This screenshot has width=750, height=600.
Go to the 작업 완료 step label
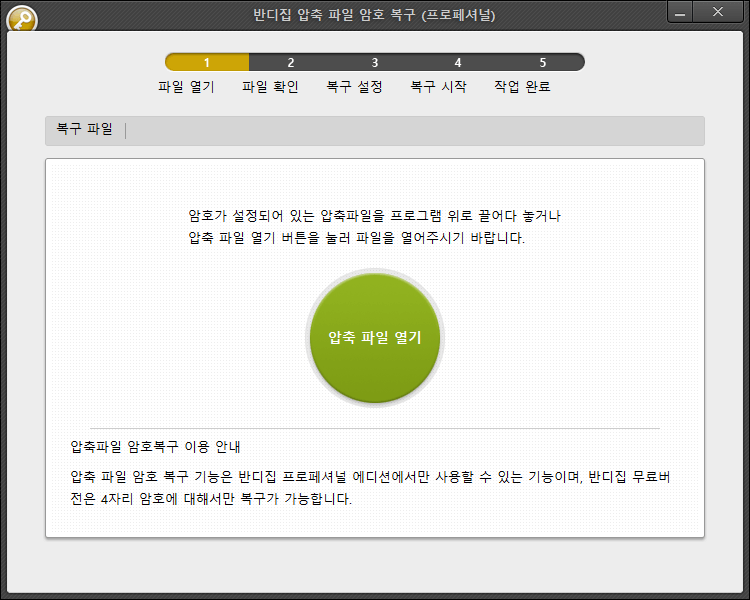[522, 87]
